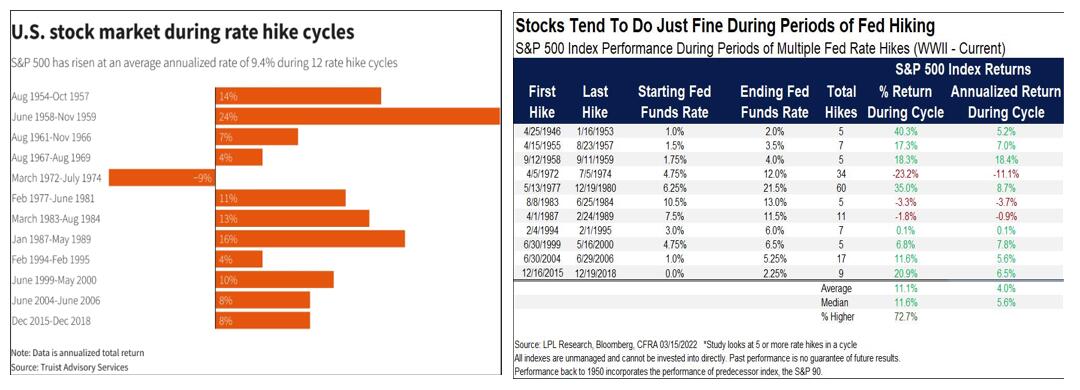Click the chart title U.S. stock market

(183, 32)
